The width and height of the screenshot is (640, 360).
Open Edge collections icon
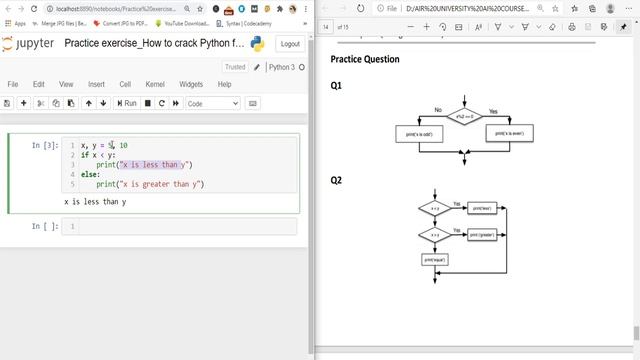[x=592, y=9]
